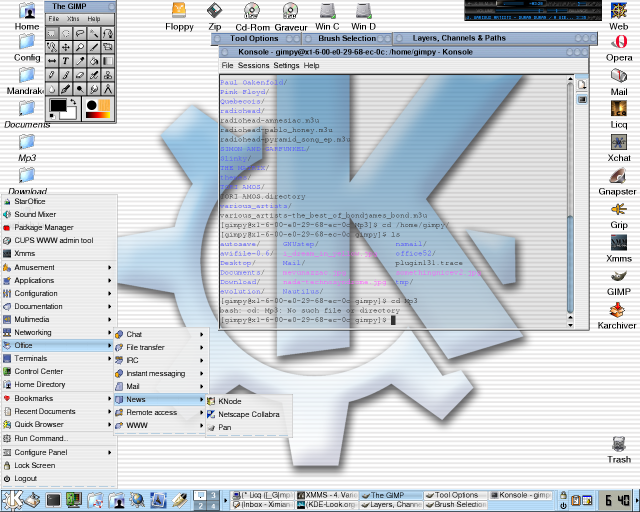This screenshot has height=512, width=640.
Task: Select the Flip tool in GIMP toolbox
Action: pos(52,61)
